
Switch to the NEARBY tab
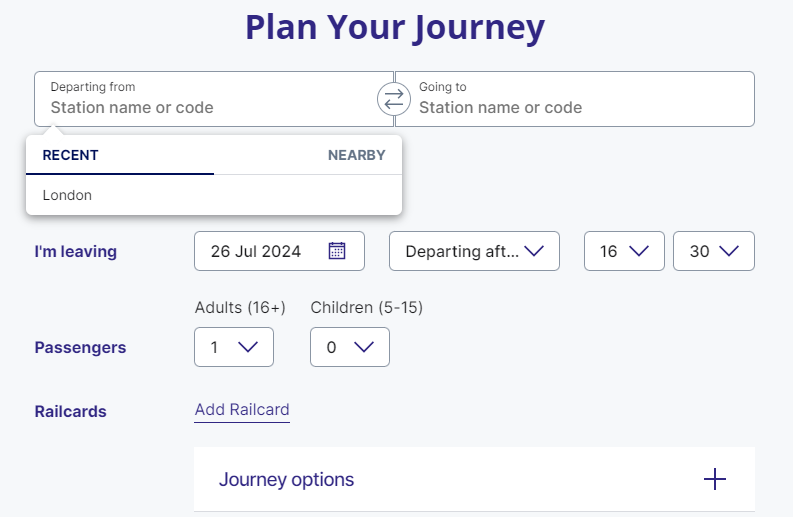coord(356,155)
